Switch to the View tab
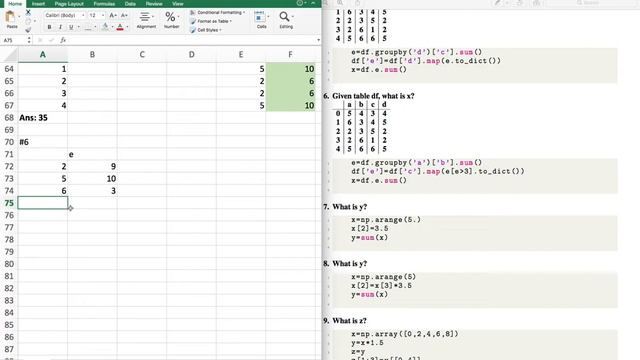 coord(178,3)
